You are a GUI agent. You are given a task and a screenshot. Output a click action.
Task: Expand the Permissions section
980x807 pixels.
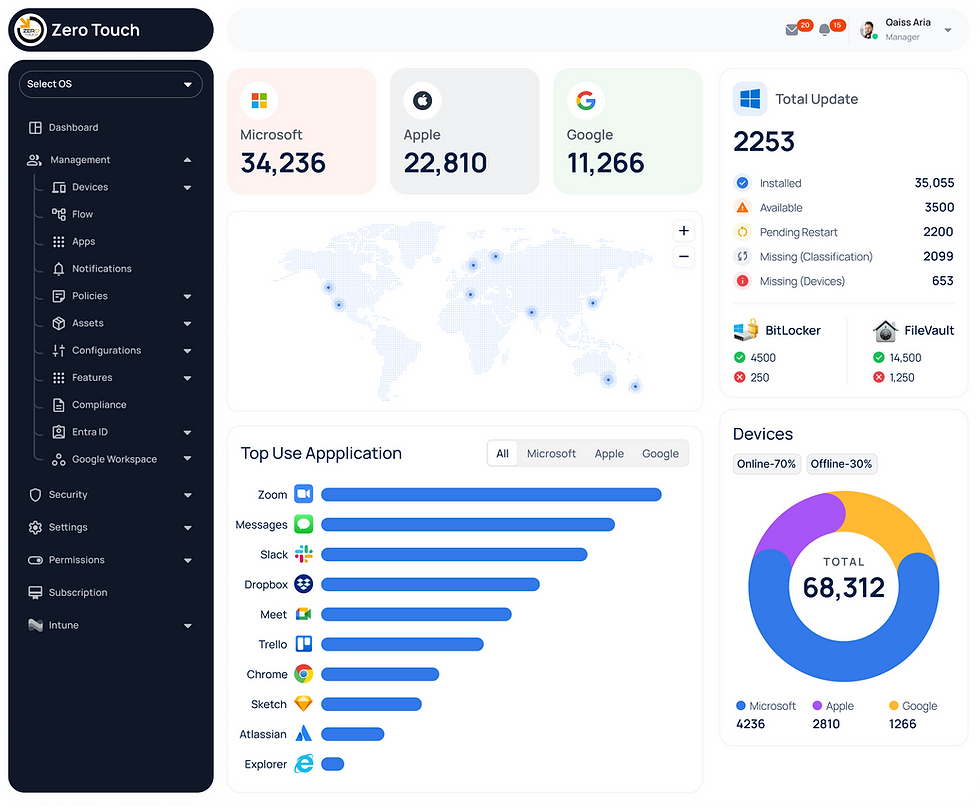(x=188, y=561)
